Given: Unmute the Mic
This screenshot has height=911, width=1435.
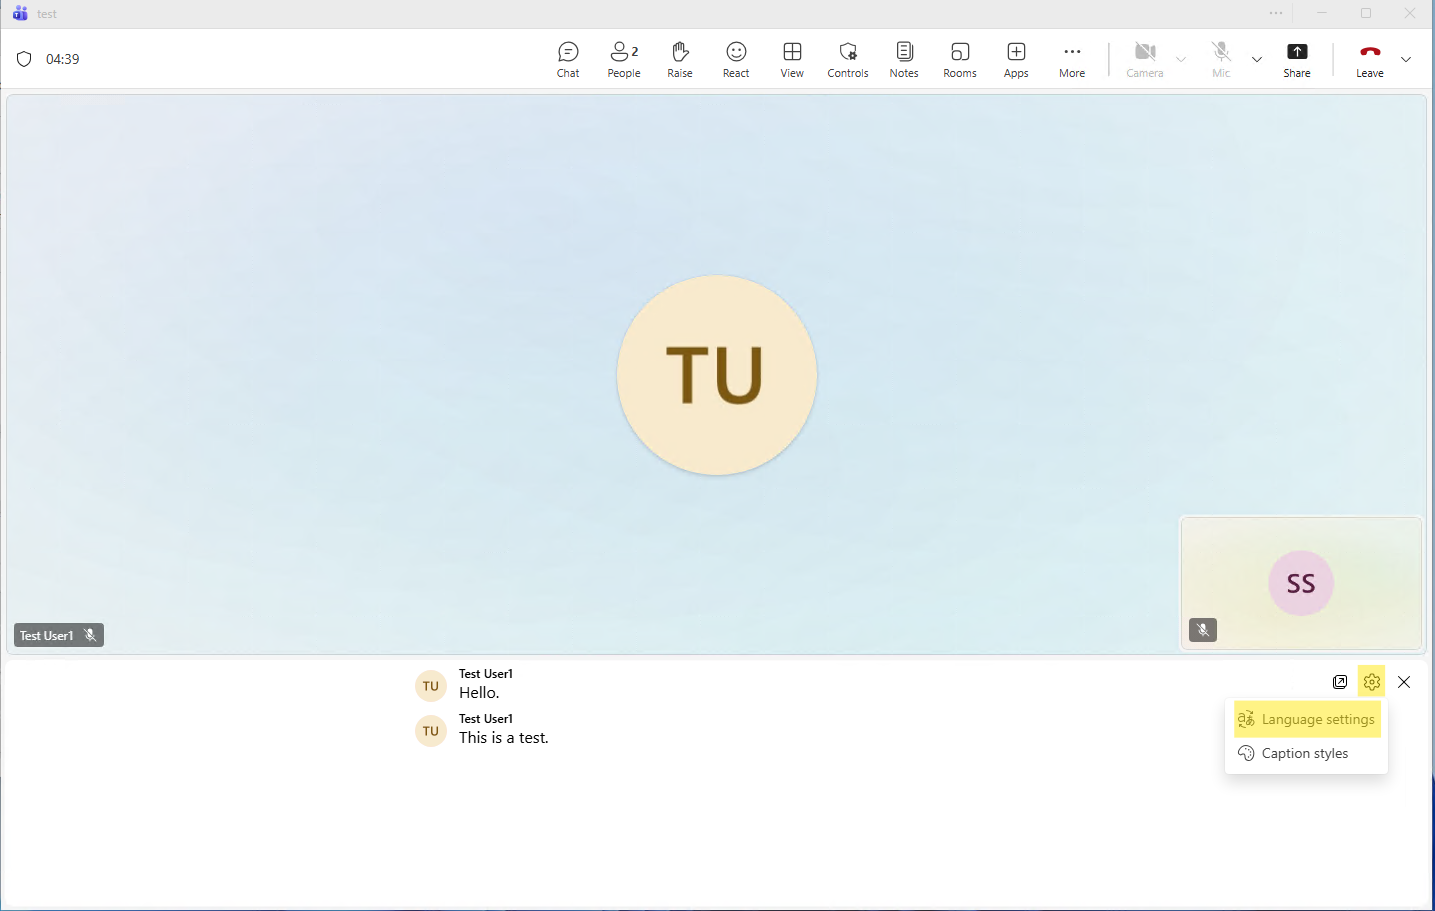Looking at the screenshot, I should 1221,59.
